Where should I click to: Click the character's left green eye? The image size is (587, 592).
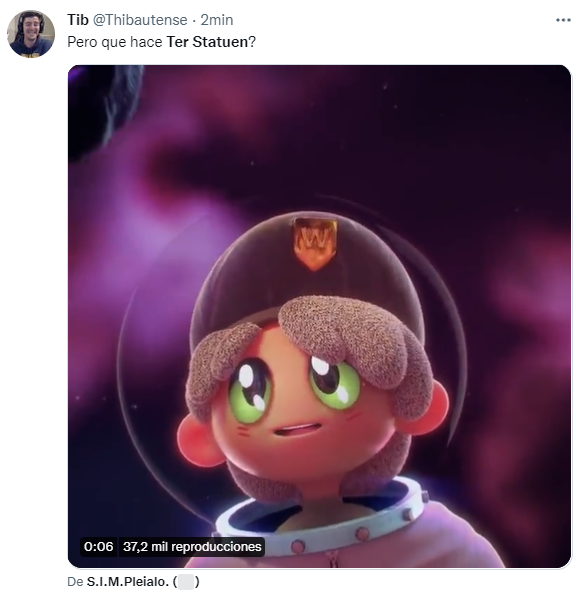(250, 390)
